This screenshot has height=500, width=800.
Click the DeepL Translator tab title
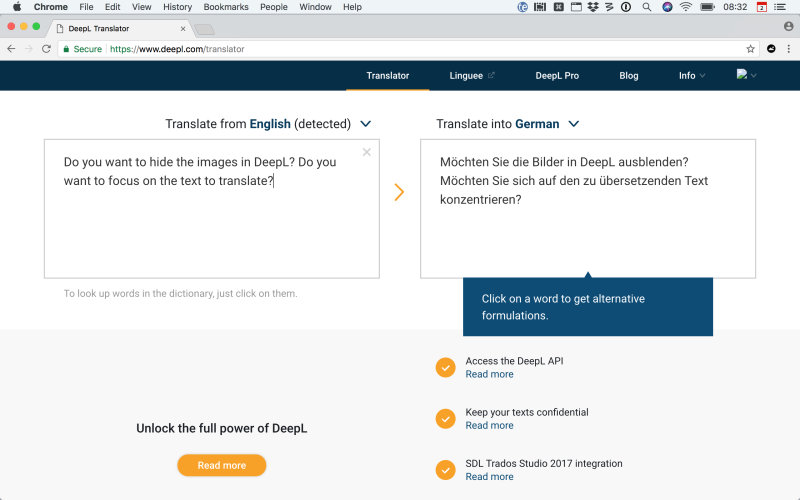click(99, 29)
